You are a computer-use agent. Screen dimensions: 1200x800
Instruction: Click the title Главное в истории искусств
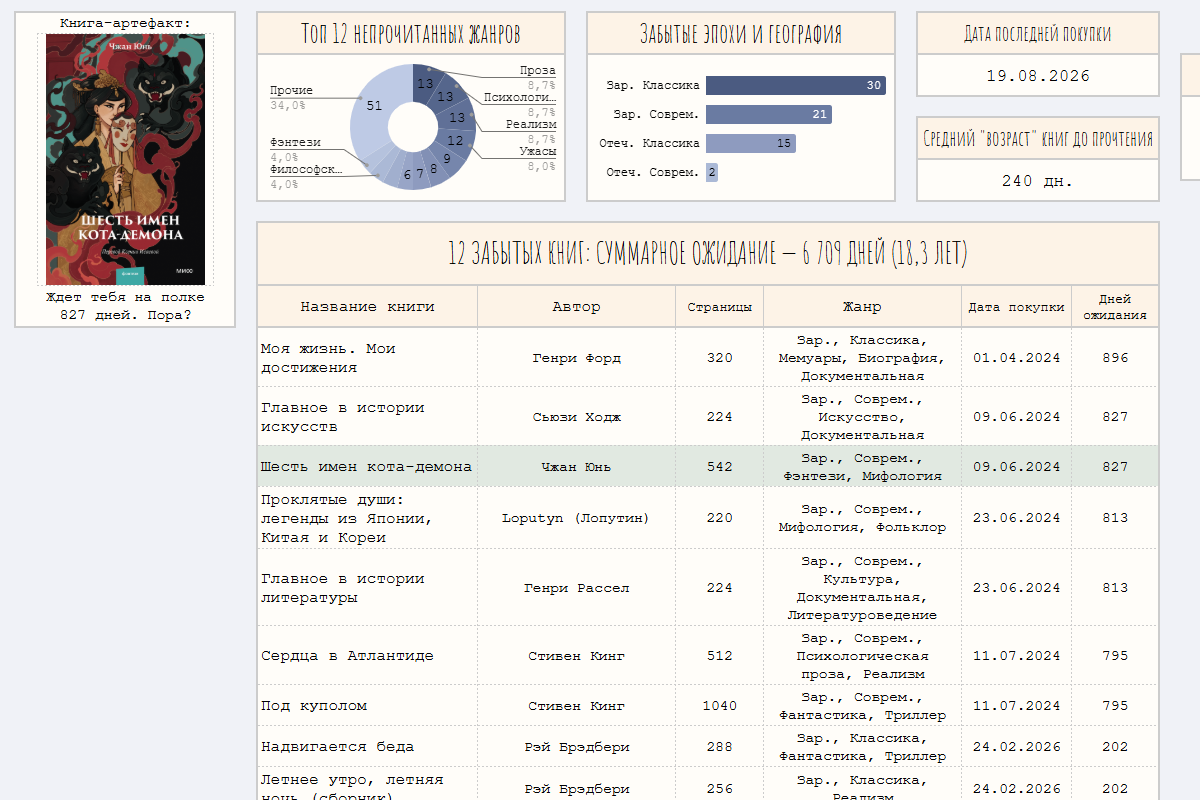(343, 417)
